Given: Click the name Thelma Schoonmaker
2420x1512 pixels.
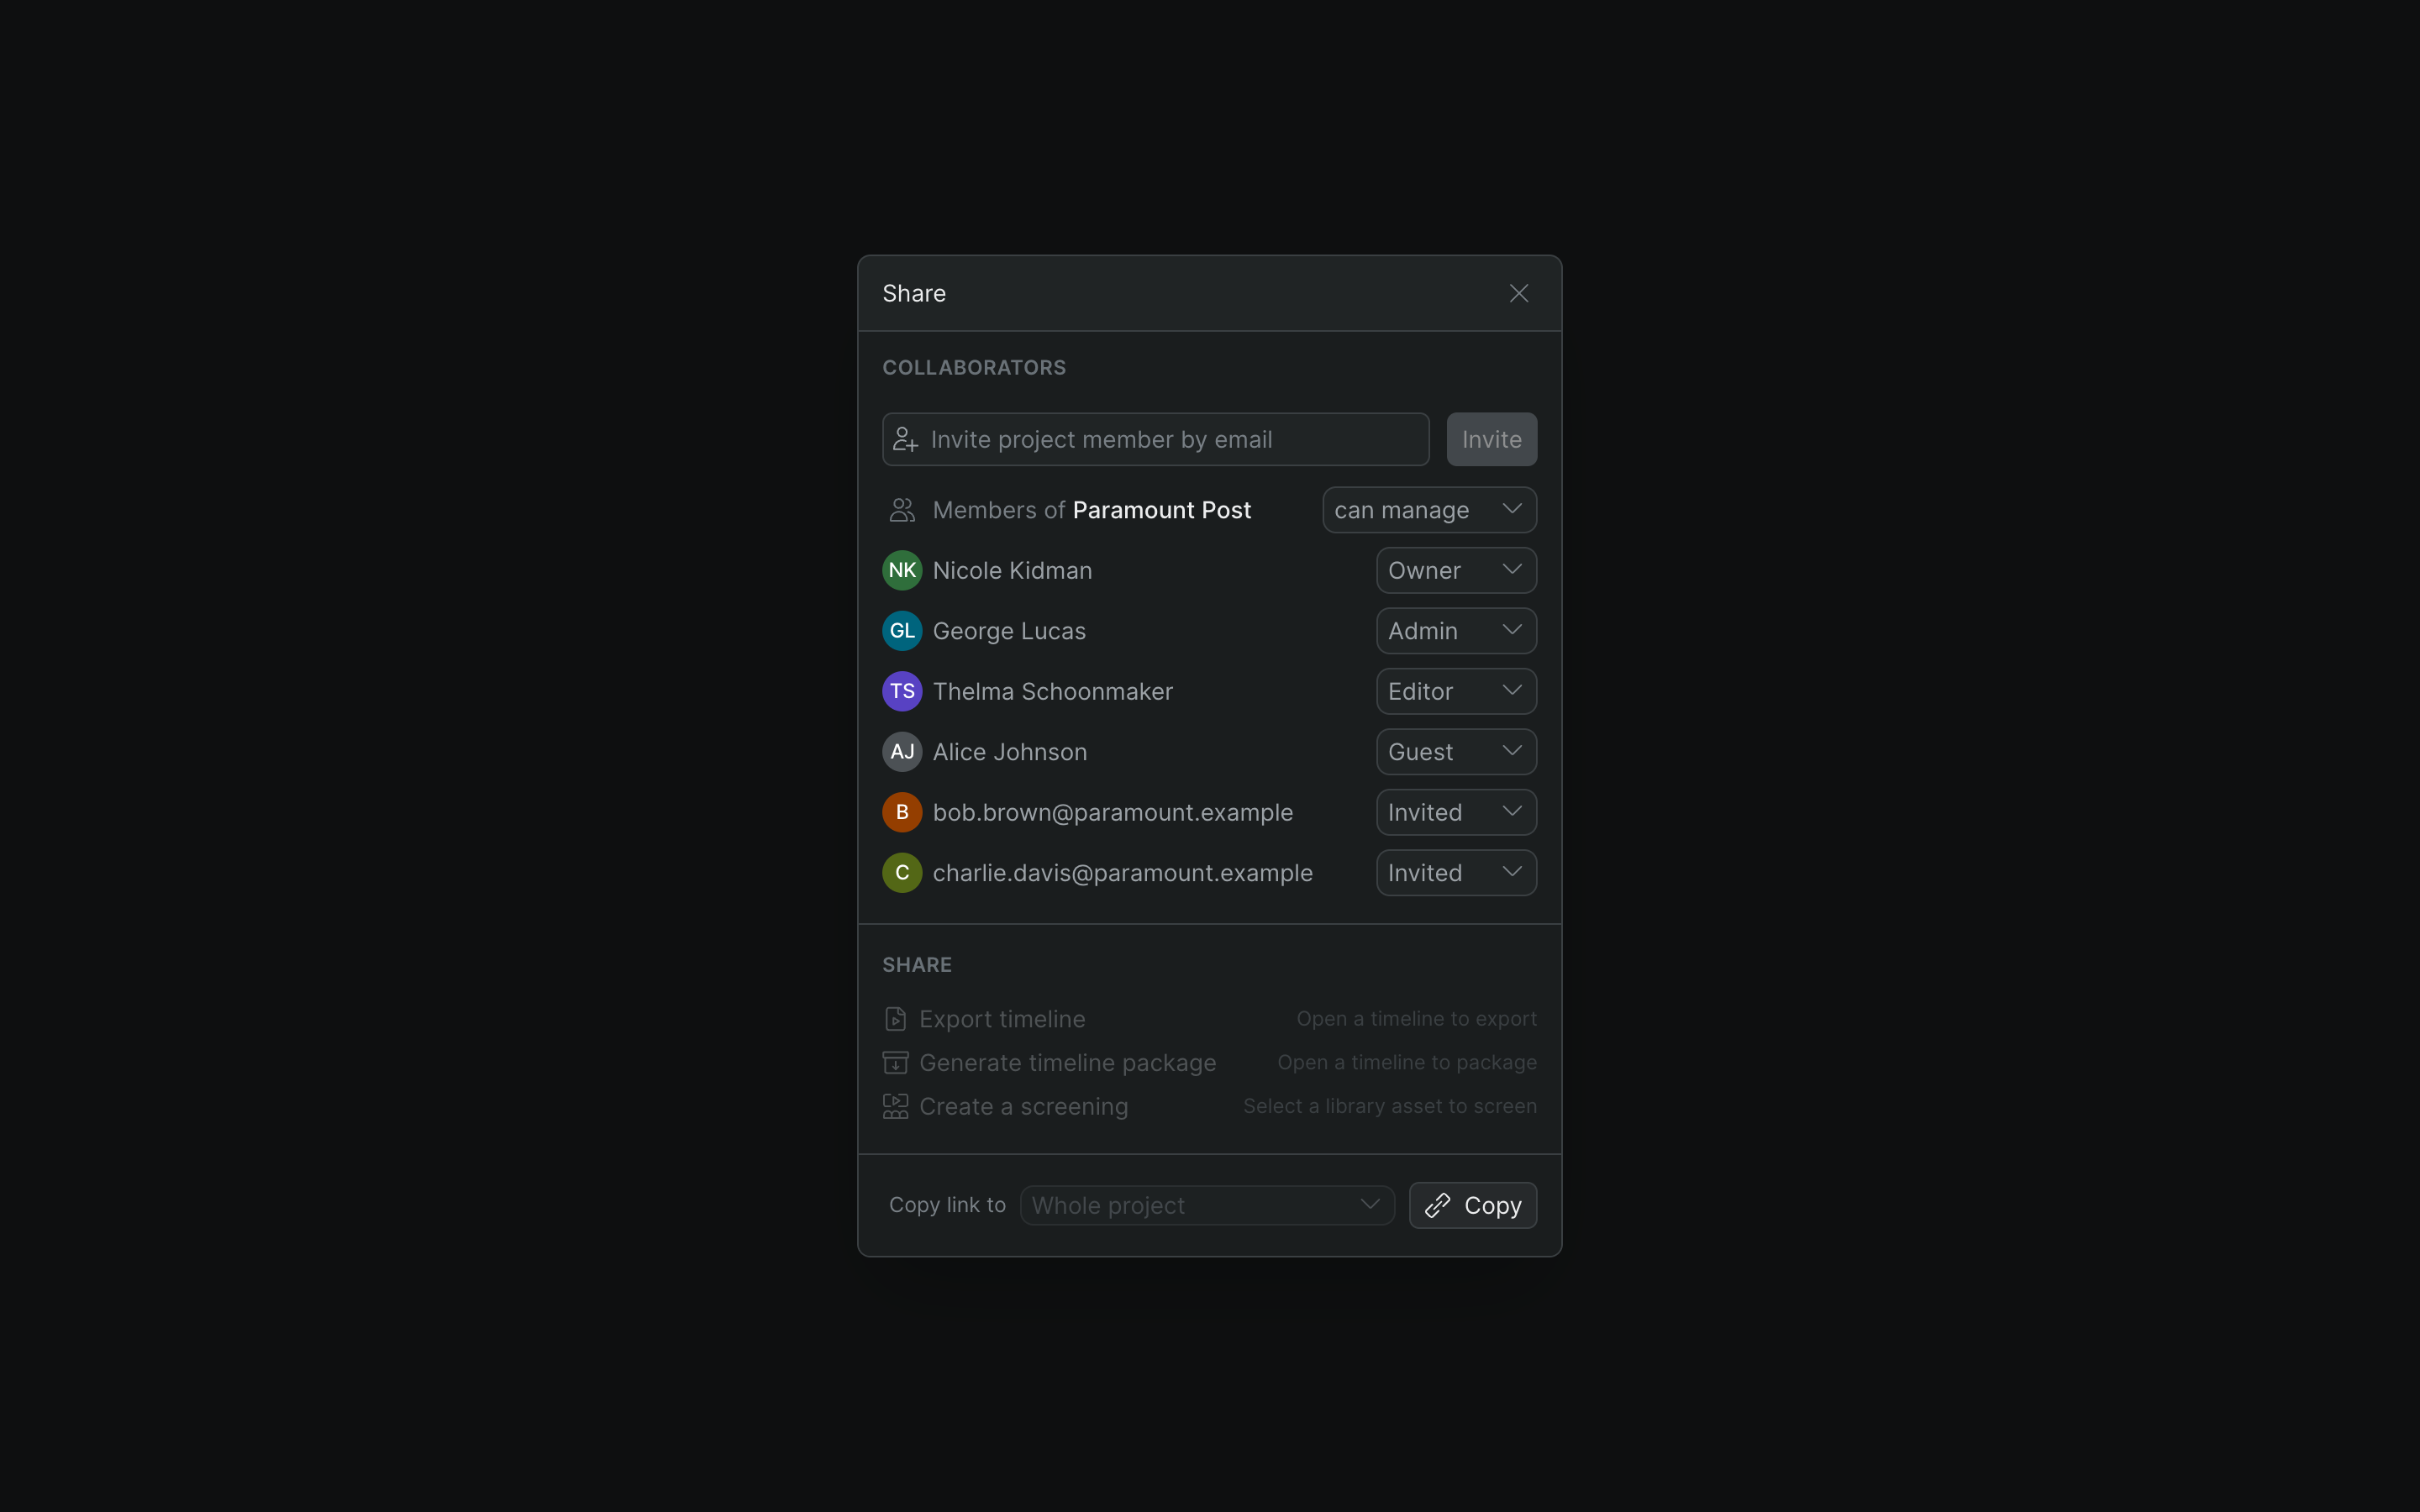Looking at the screenshot, I should 1052,691.
